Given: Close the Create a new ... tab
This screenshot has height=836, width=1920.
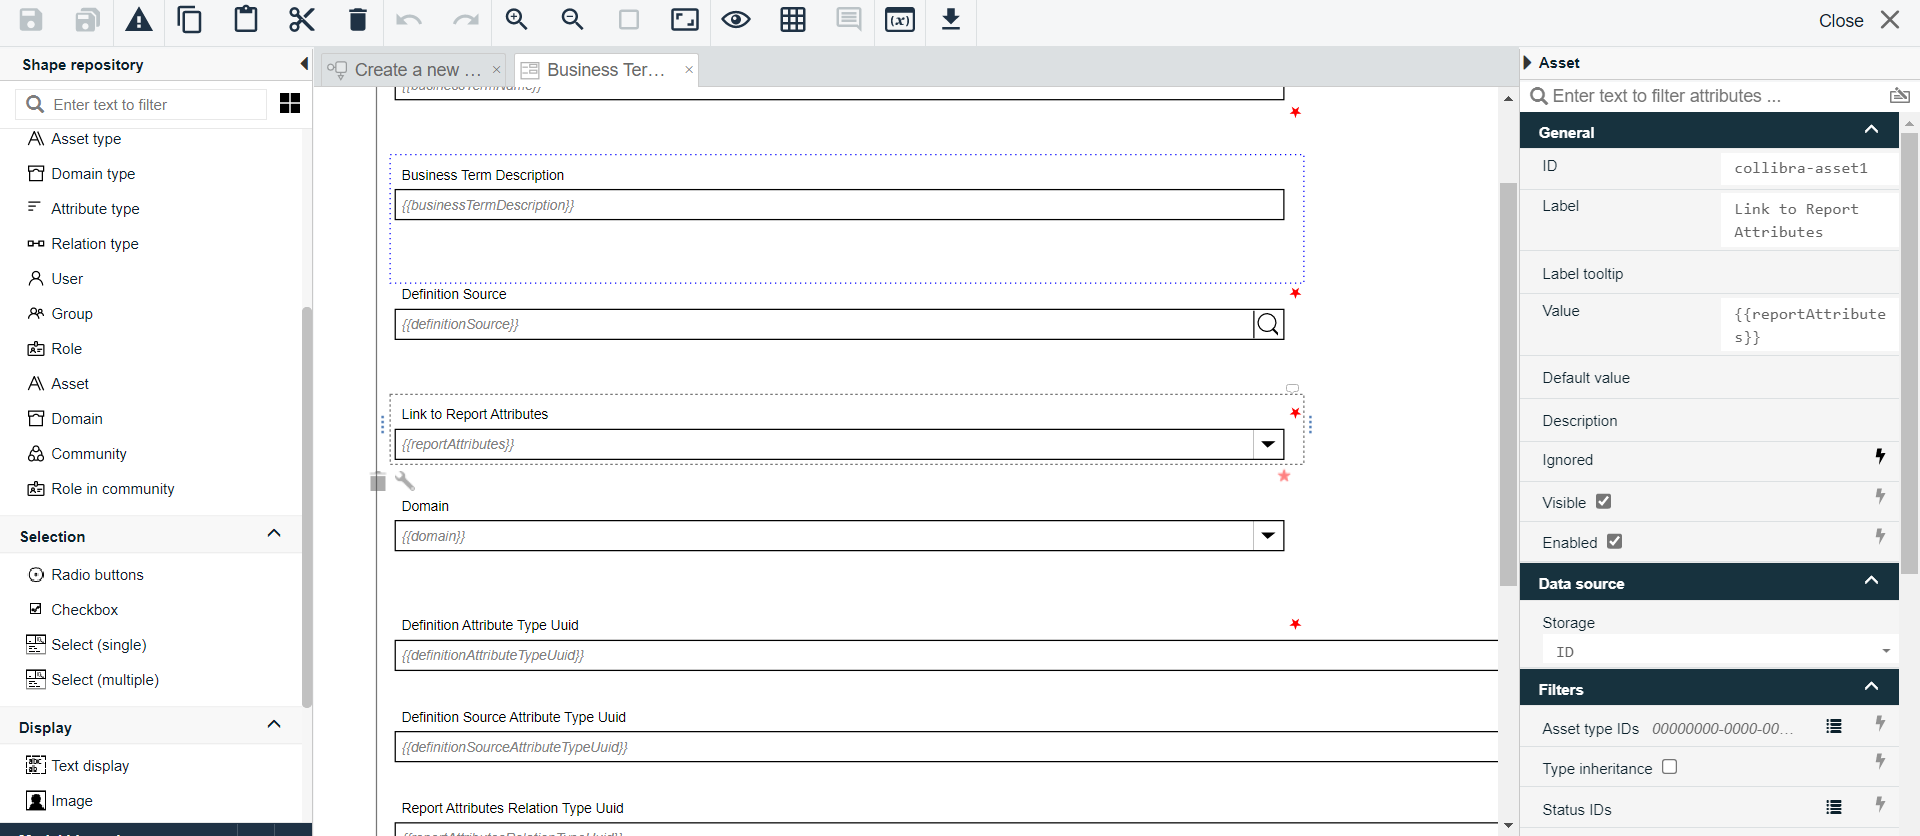Looking at the screenshot, I should pyautogui.click(x=496, y=70).
